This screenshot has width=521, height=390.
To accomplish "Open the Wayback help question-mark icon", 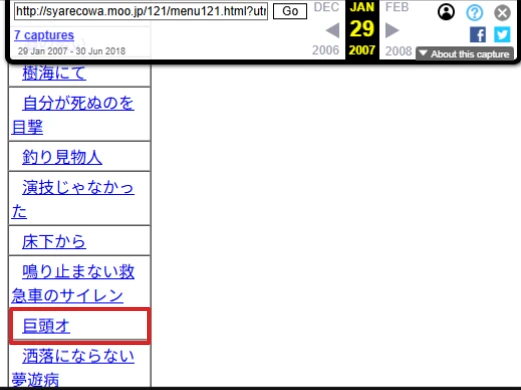I will pyautogui.click(x=474, y=13).
